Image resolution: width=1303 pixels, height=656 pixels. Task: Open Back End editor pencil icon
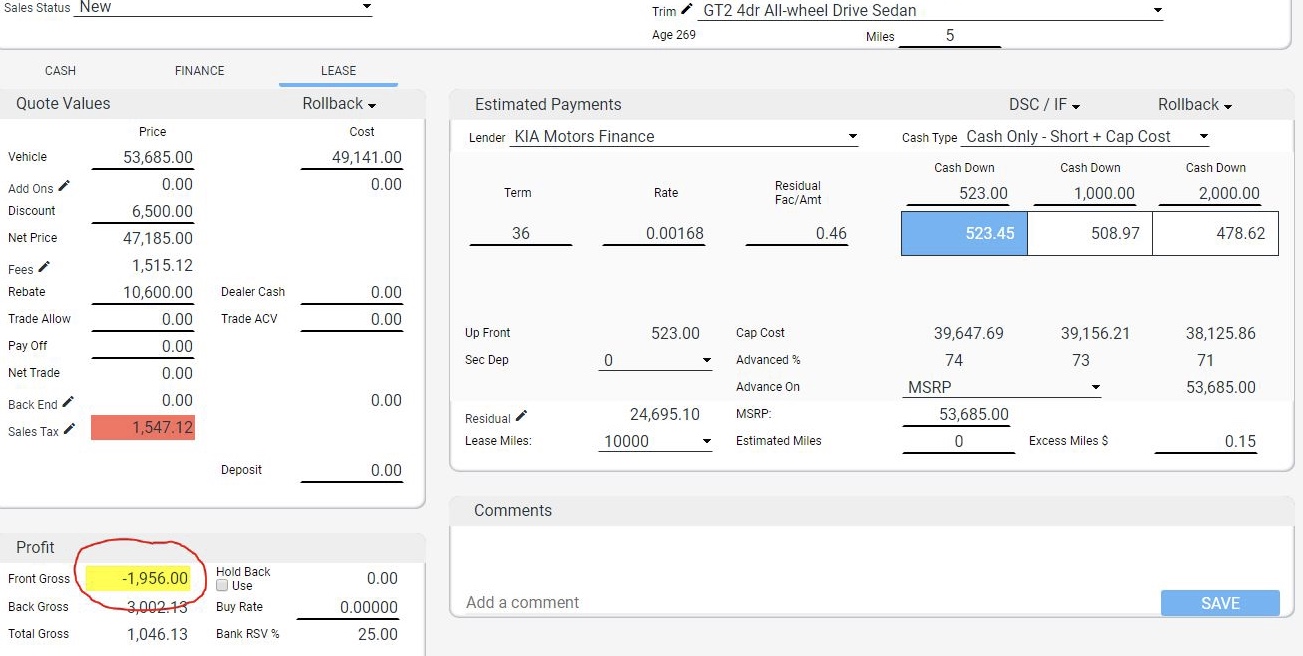click(68, 402)
